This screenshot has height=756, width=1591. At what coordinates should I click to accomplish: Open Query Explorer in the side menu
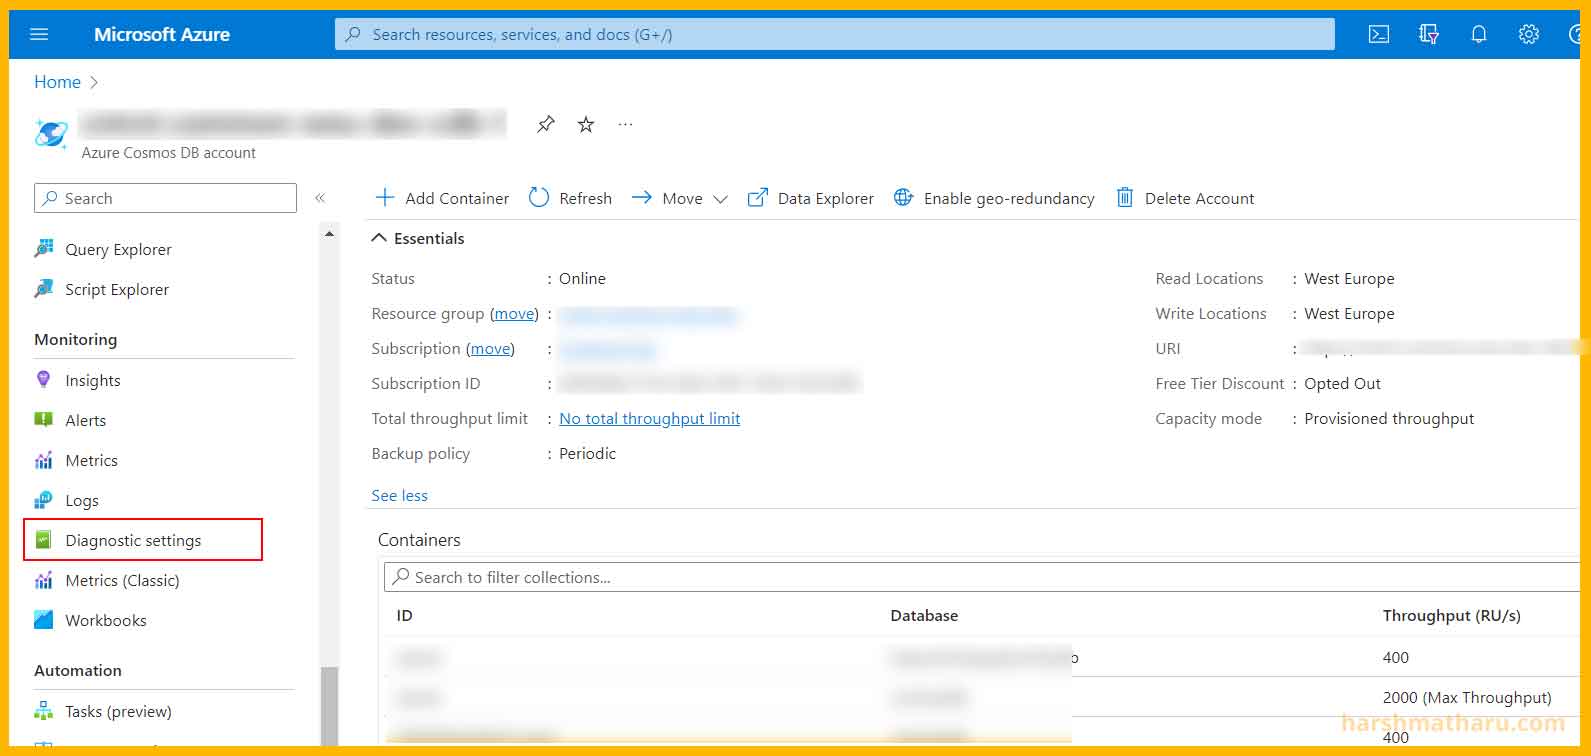118,249
